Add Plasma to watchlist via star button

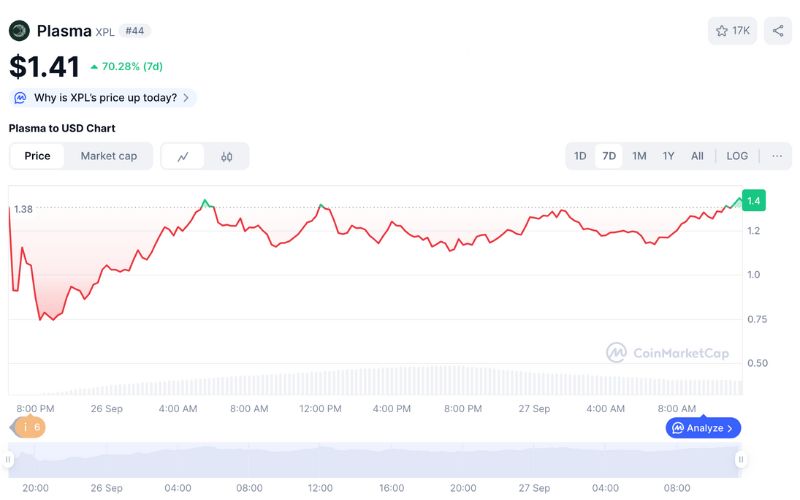732,31
